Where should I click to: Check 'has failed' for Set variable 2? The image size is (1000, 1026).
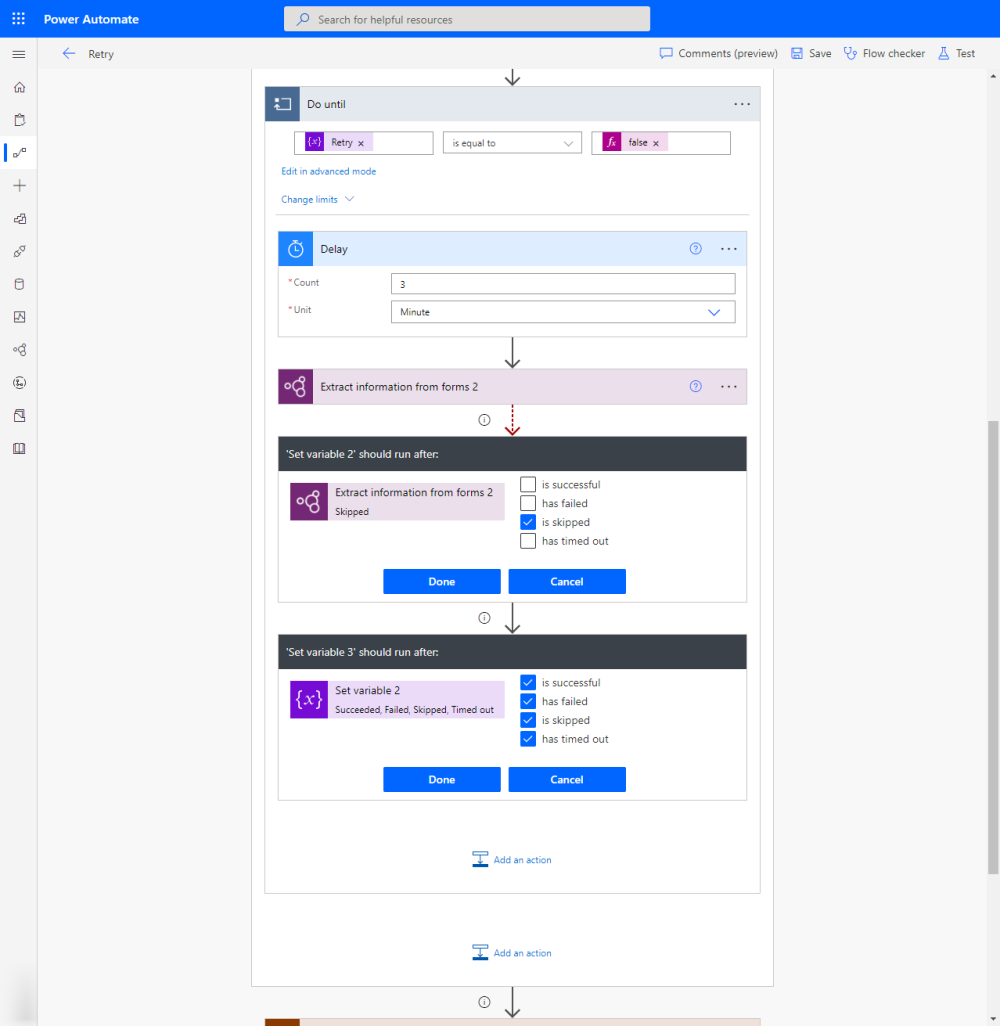tap(528, 503)
